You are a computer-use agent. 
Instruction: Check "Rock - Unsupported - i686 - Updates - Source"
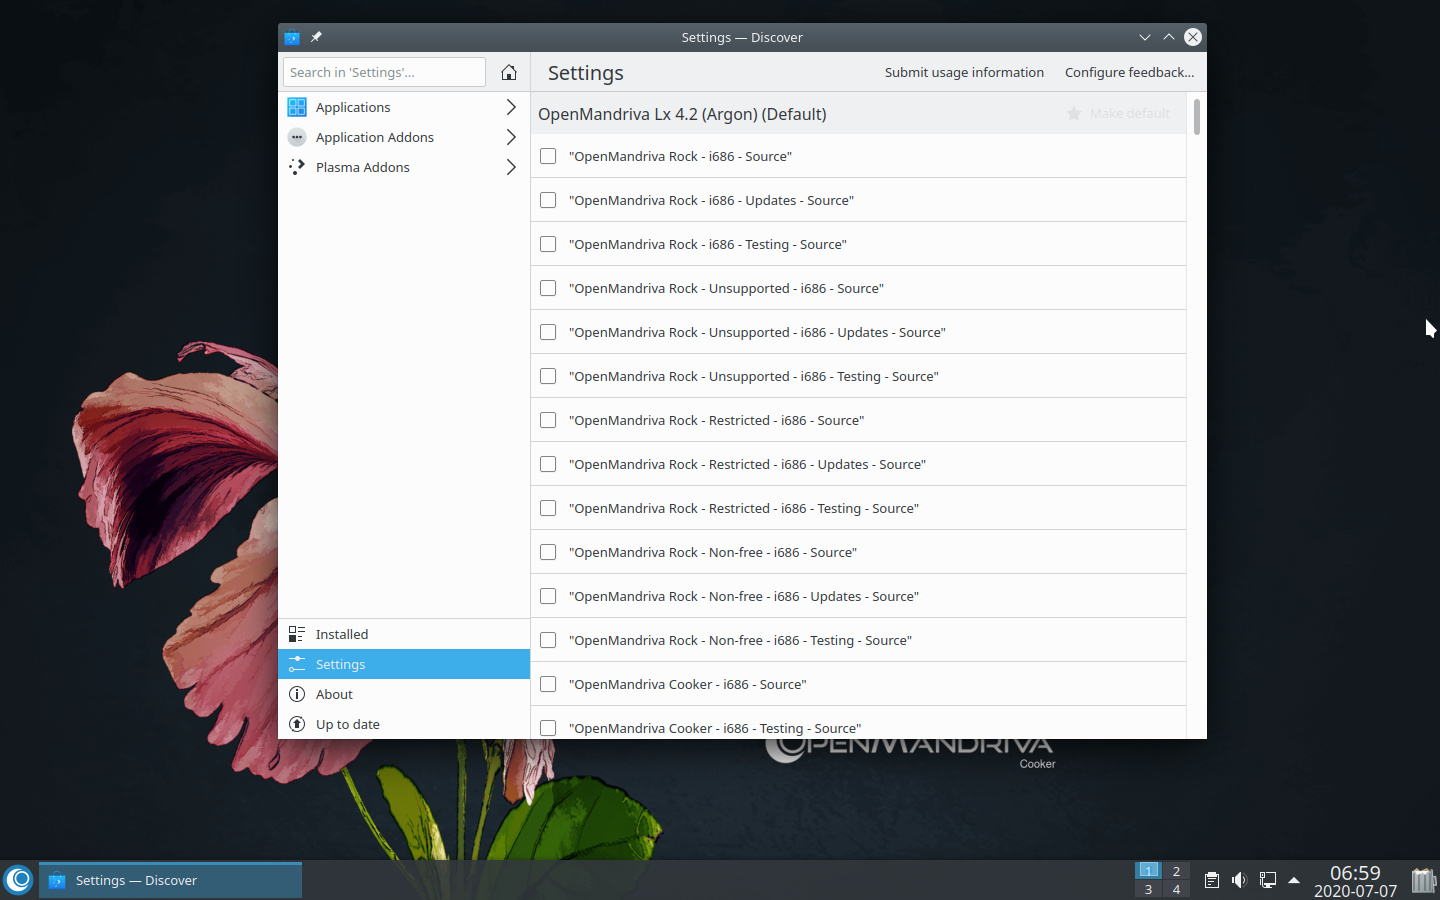click(548, 332)
